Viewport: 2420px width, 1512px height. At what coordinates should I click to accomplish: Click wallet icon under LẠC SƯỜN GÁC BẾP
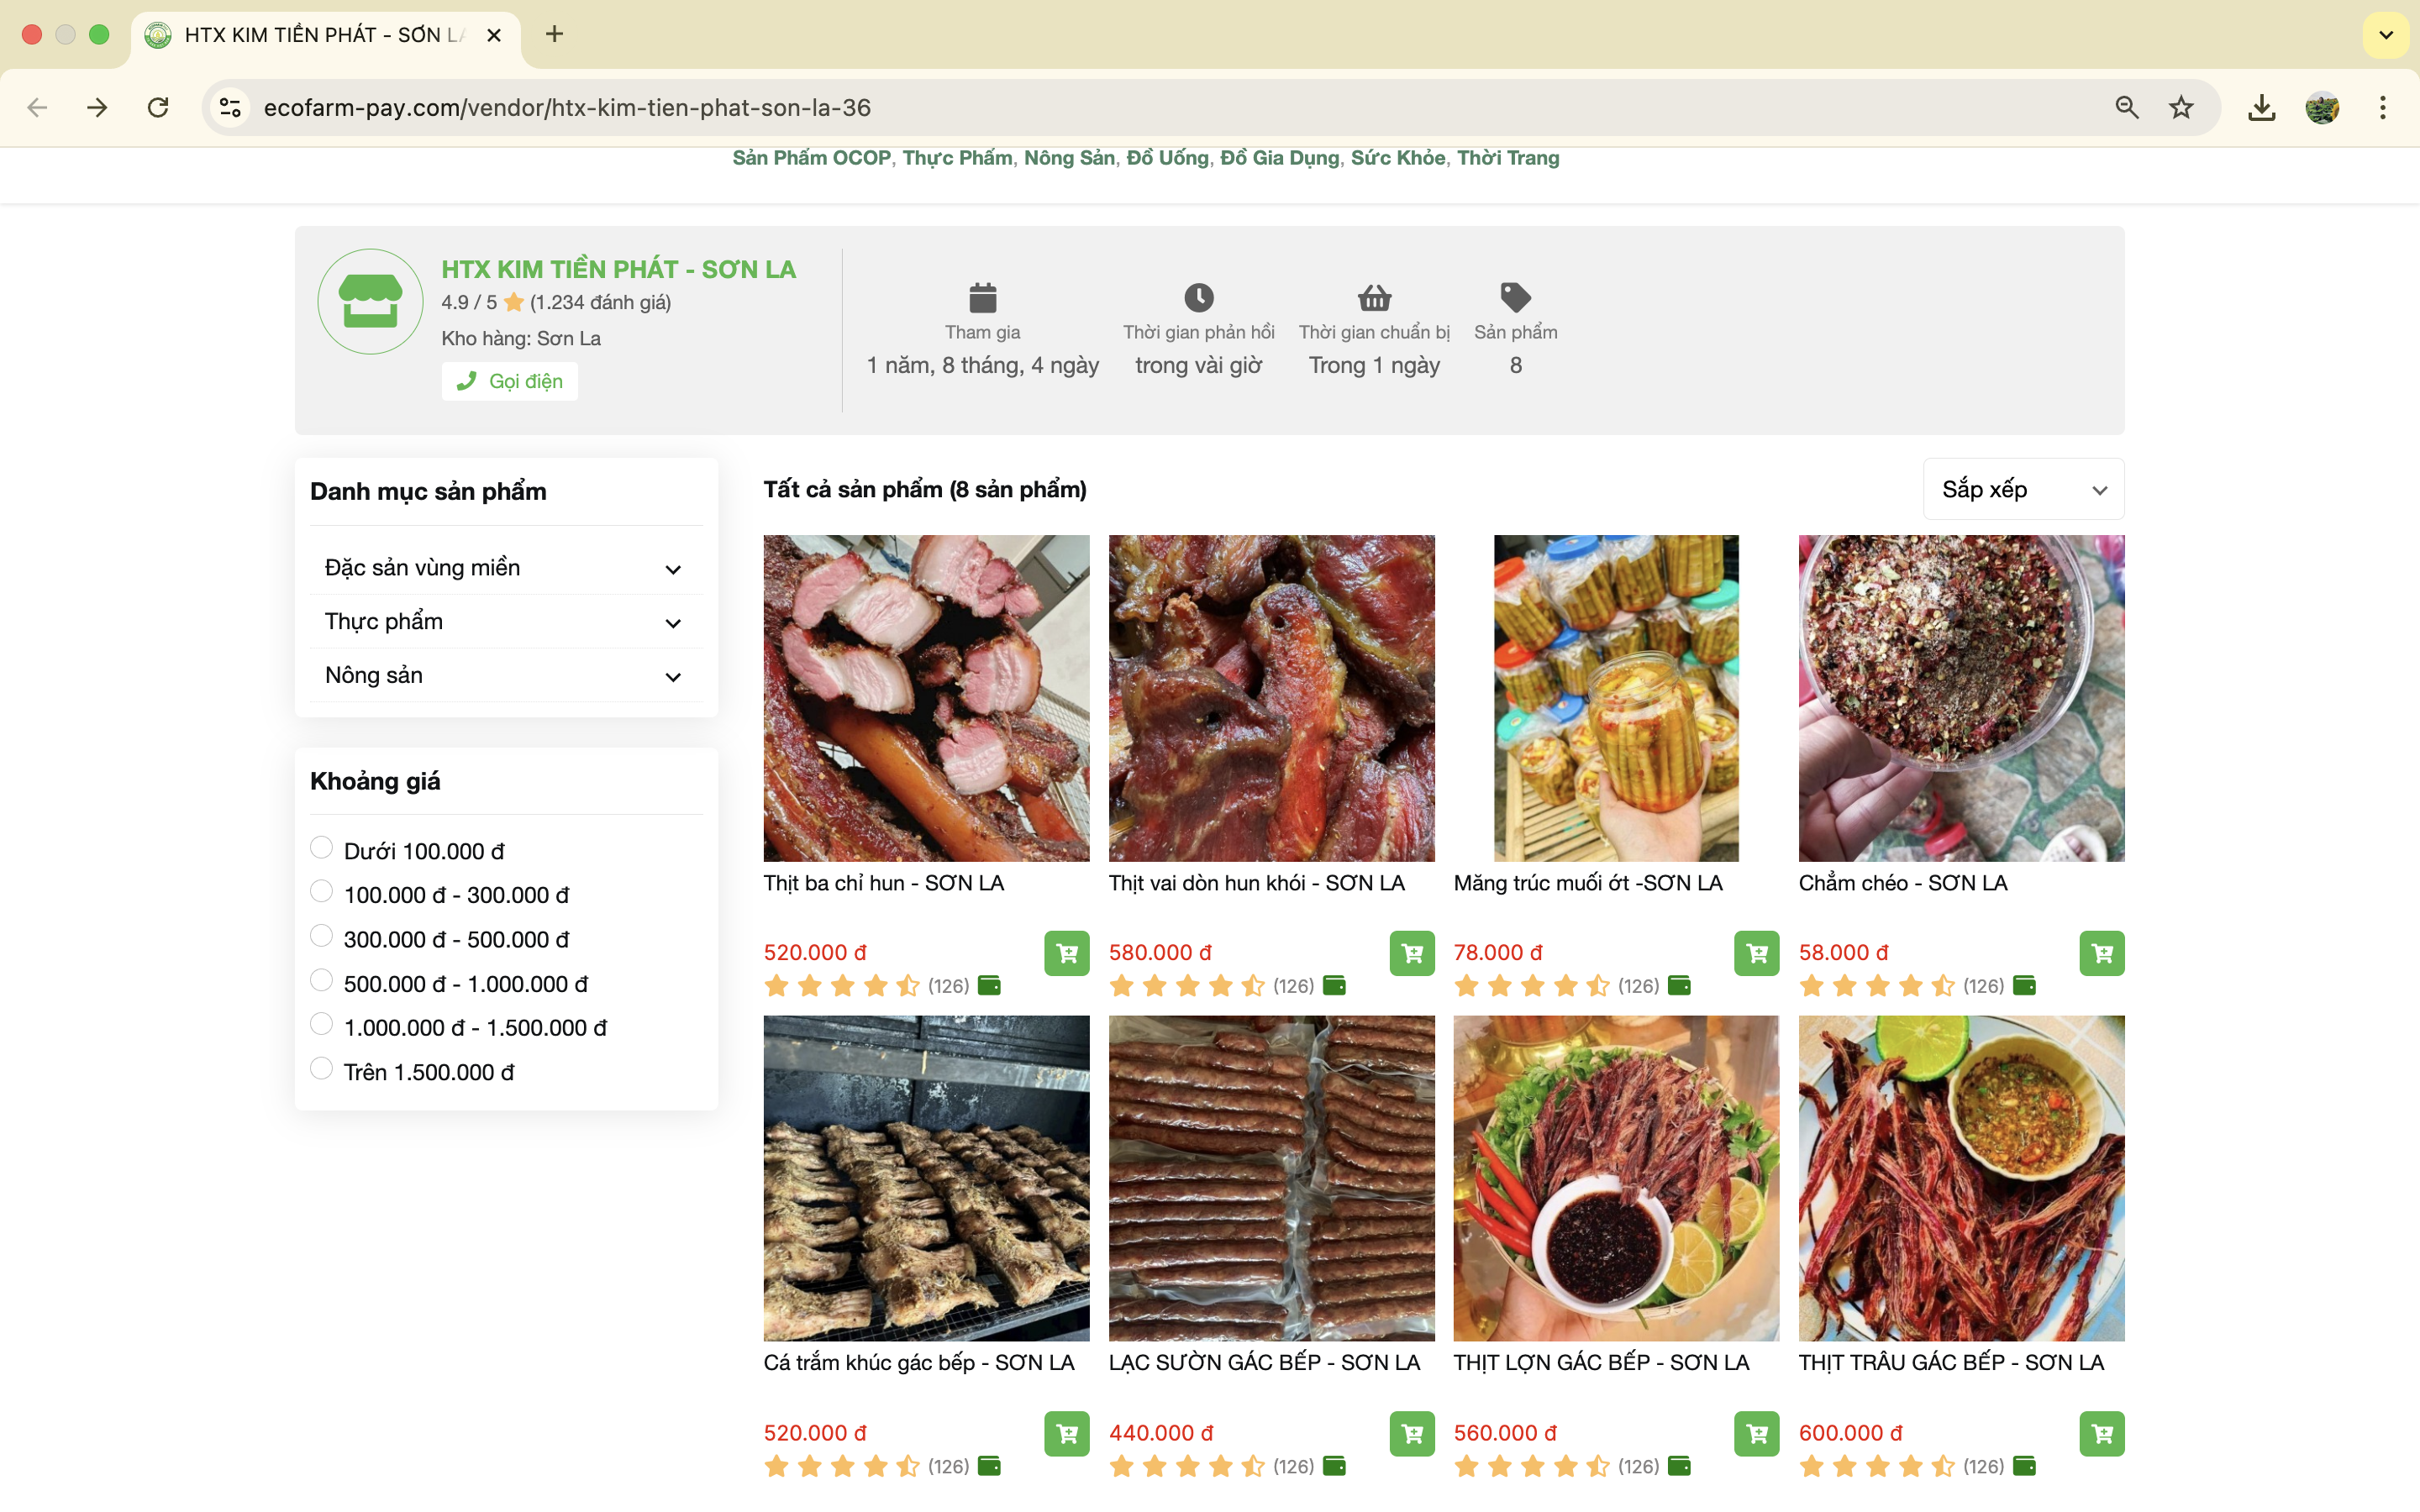tap(1334, 1466)
